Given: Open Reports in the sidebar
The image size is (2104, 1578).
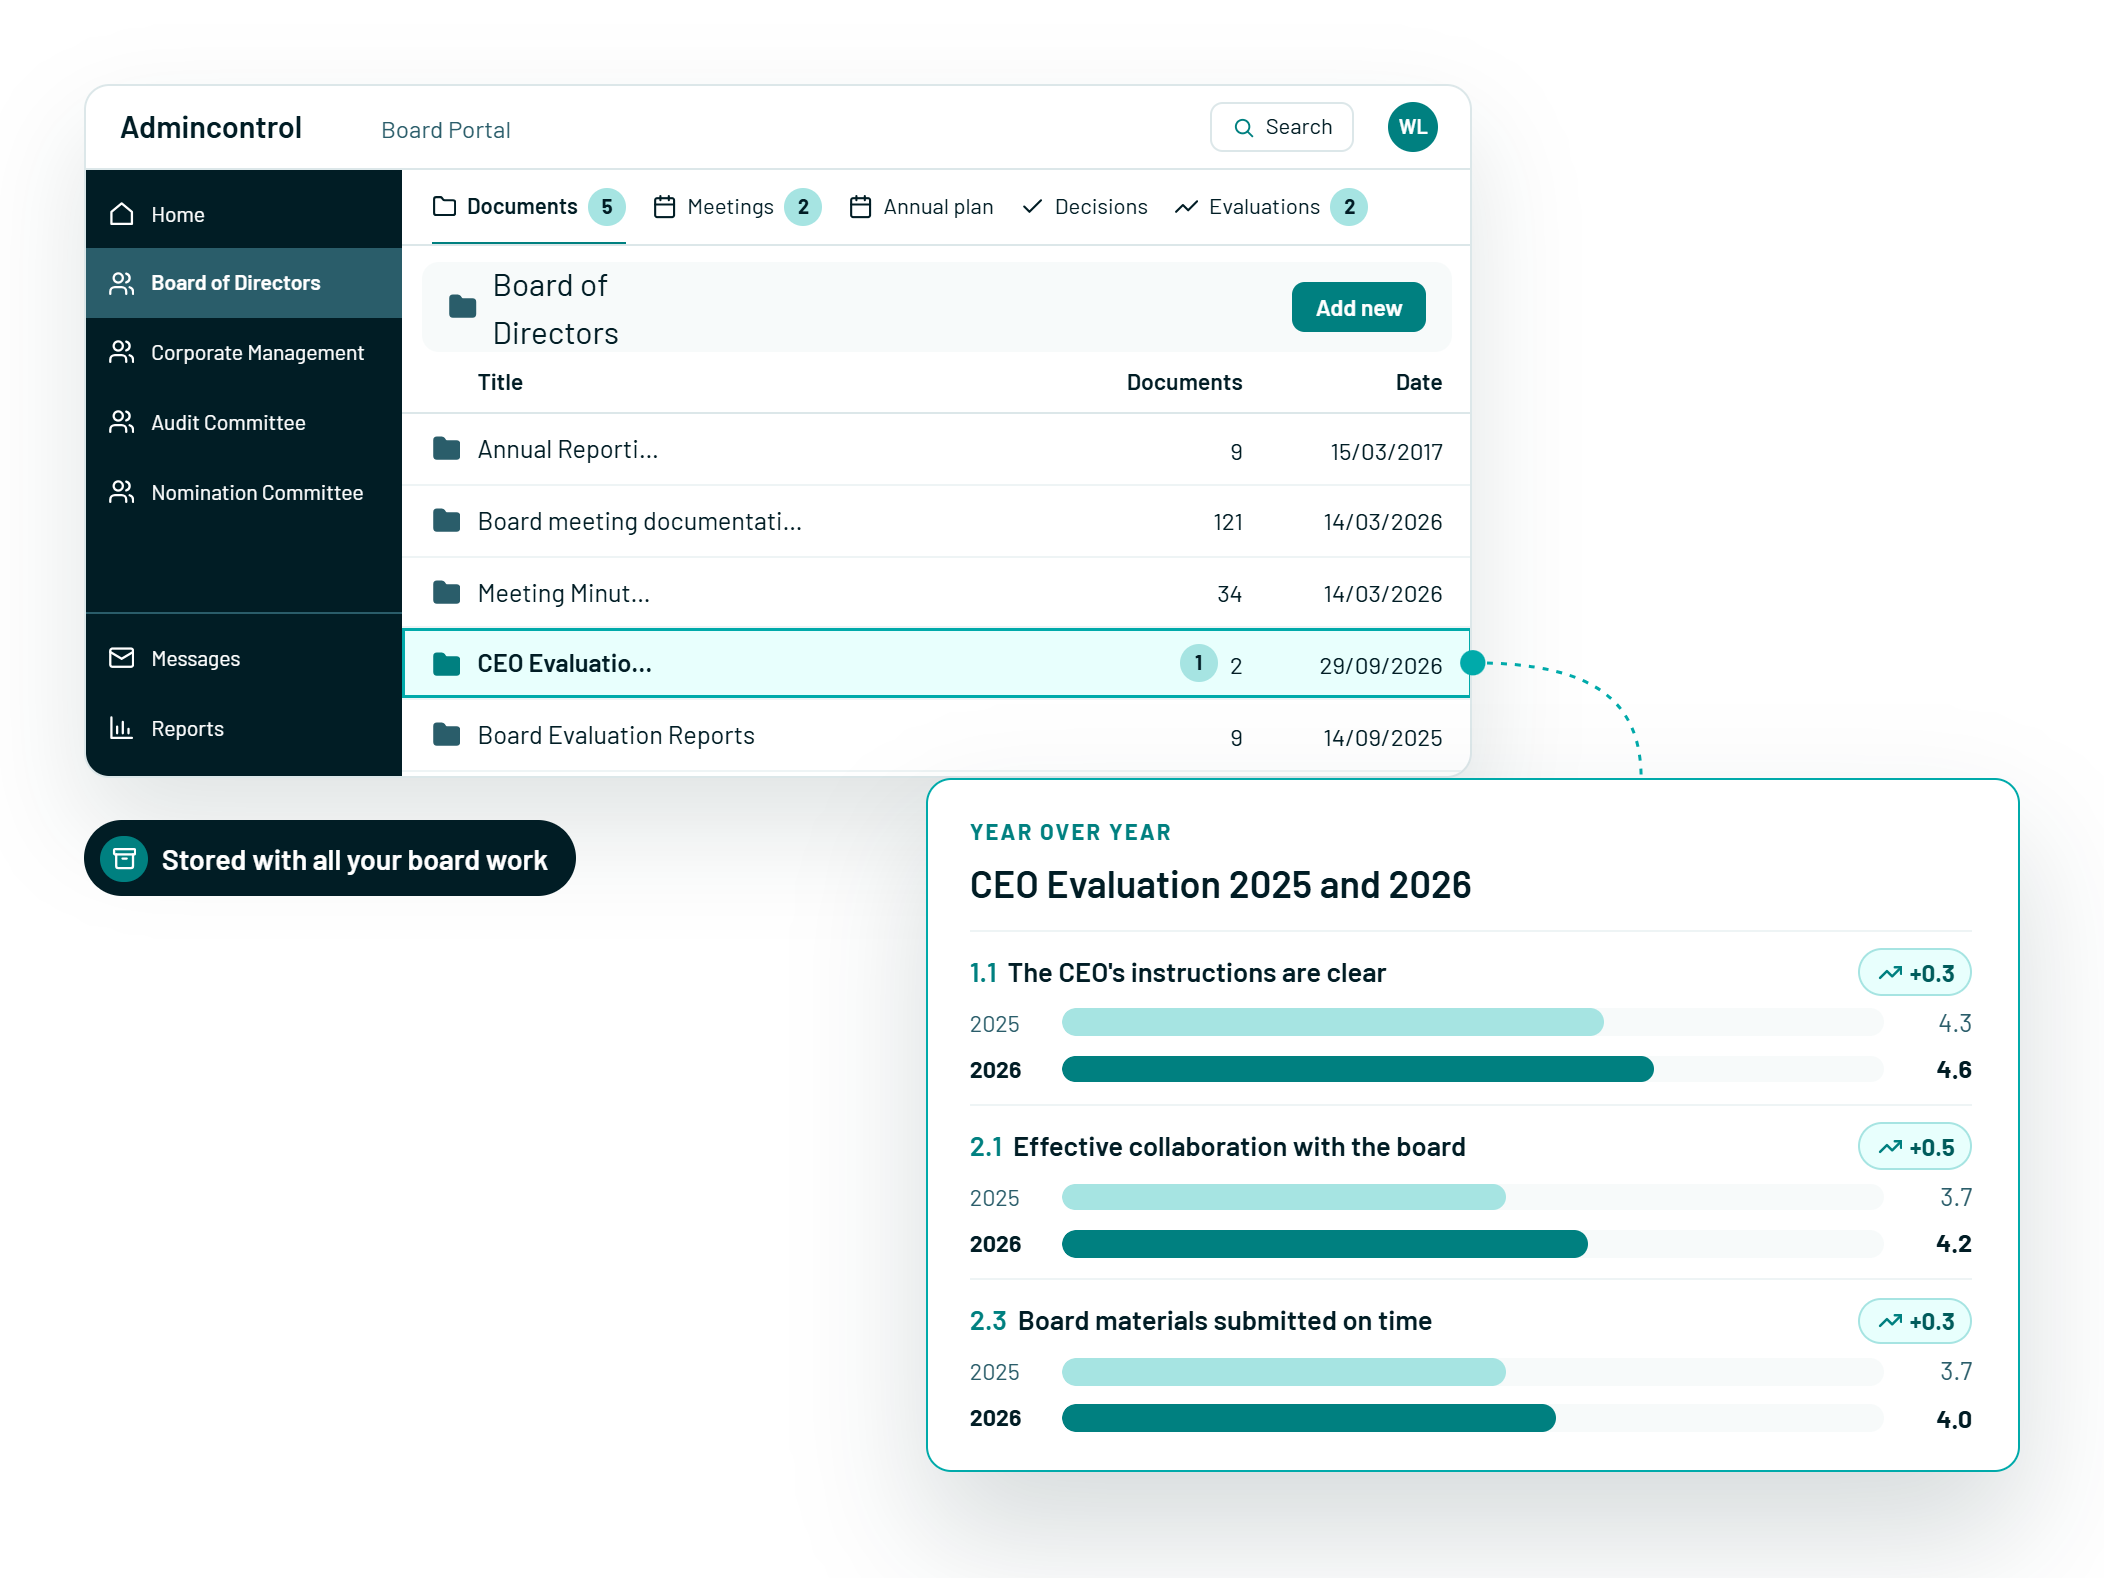Looking at the screenshot, I should 244,728.
